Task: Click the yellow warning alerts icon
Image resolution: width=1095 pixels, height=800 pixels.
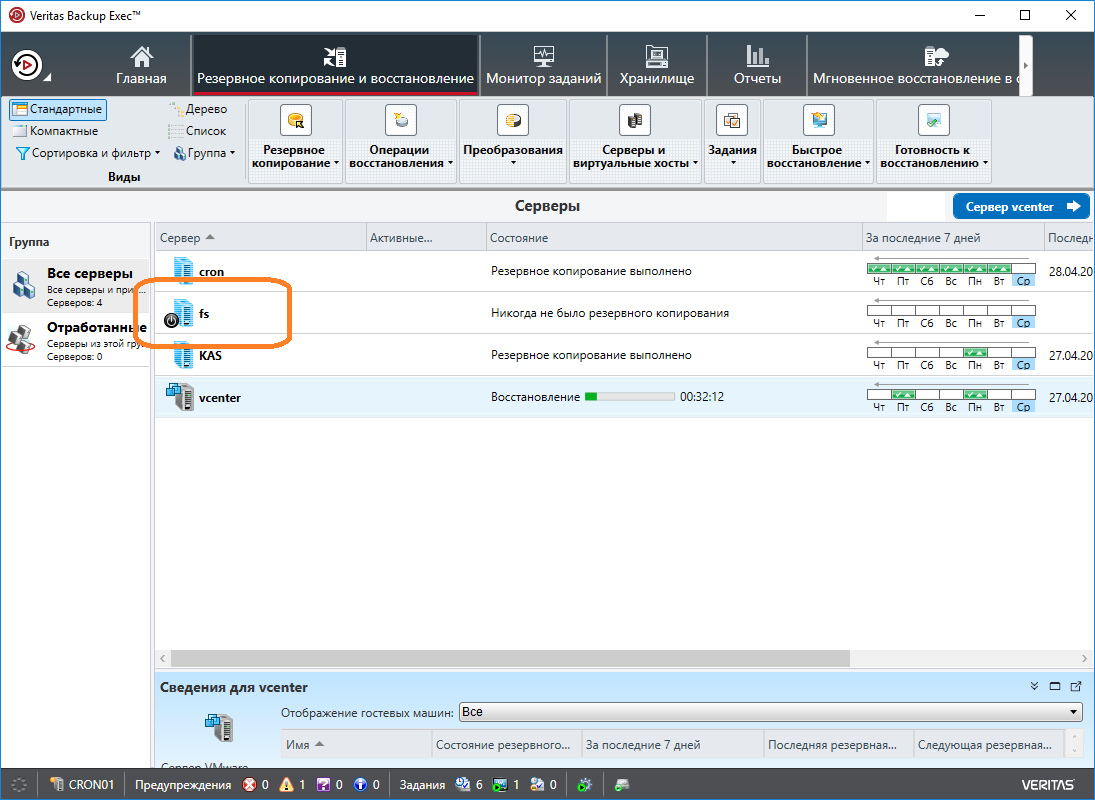Action: [x=286, y=785]
